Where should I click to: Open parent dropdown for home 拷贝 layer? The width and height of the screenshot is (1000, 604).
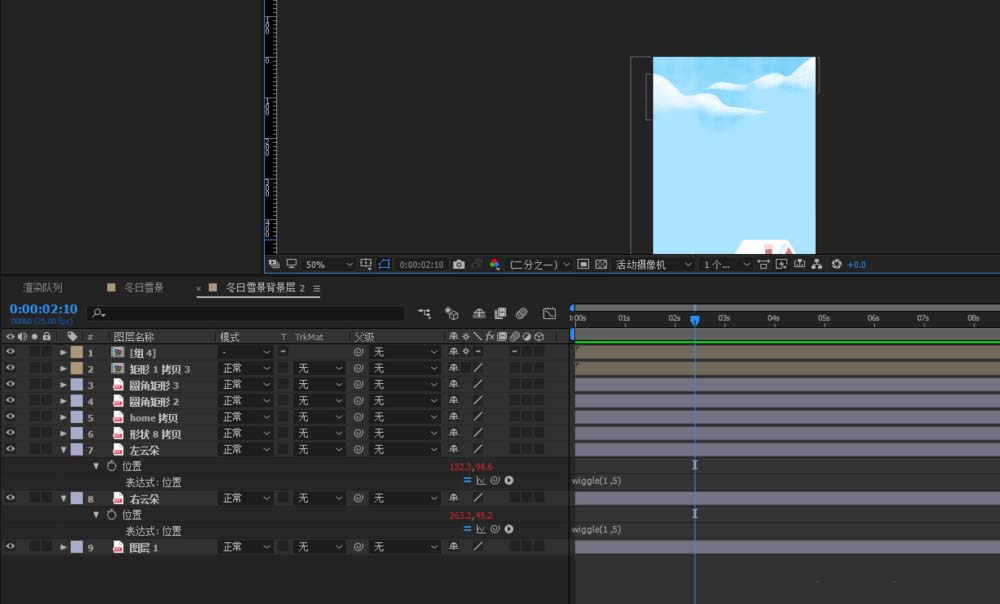click(406, 417)
